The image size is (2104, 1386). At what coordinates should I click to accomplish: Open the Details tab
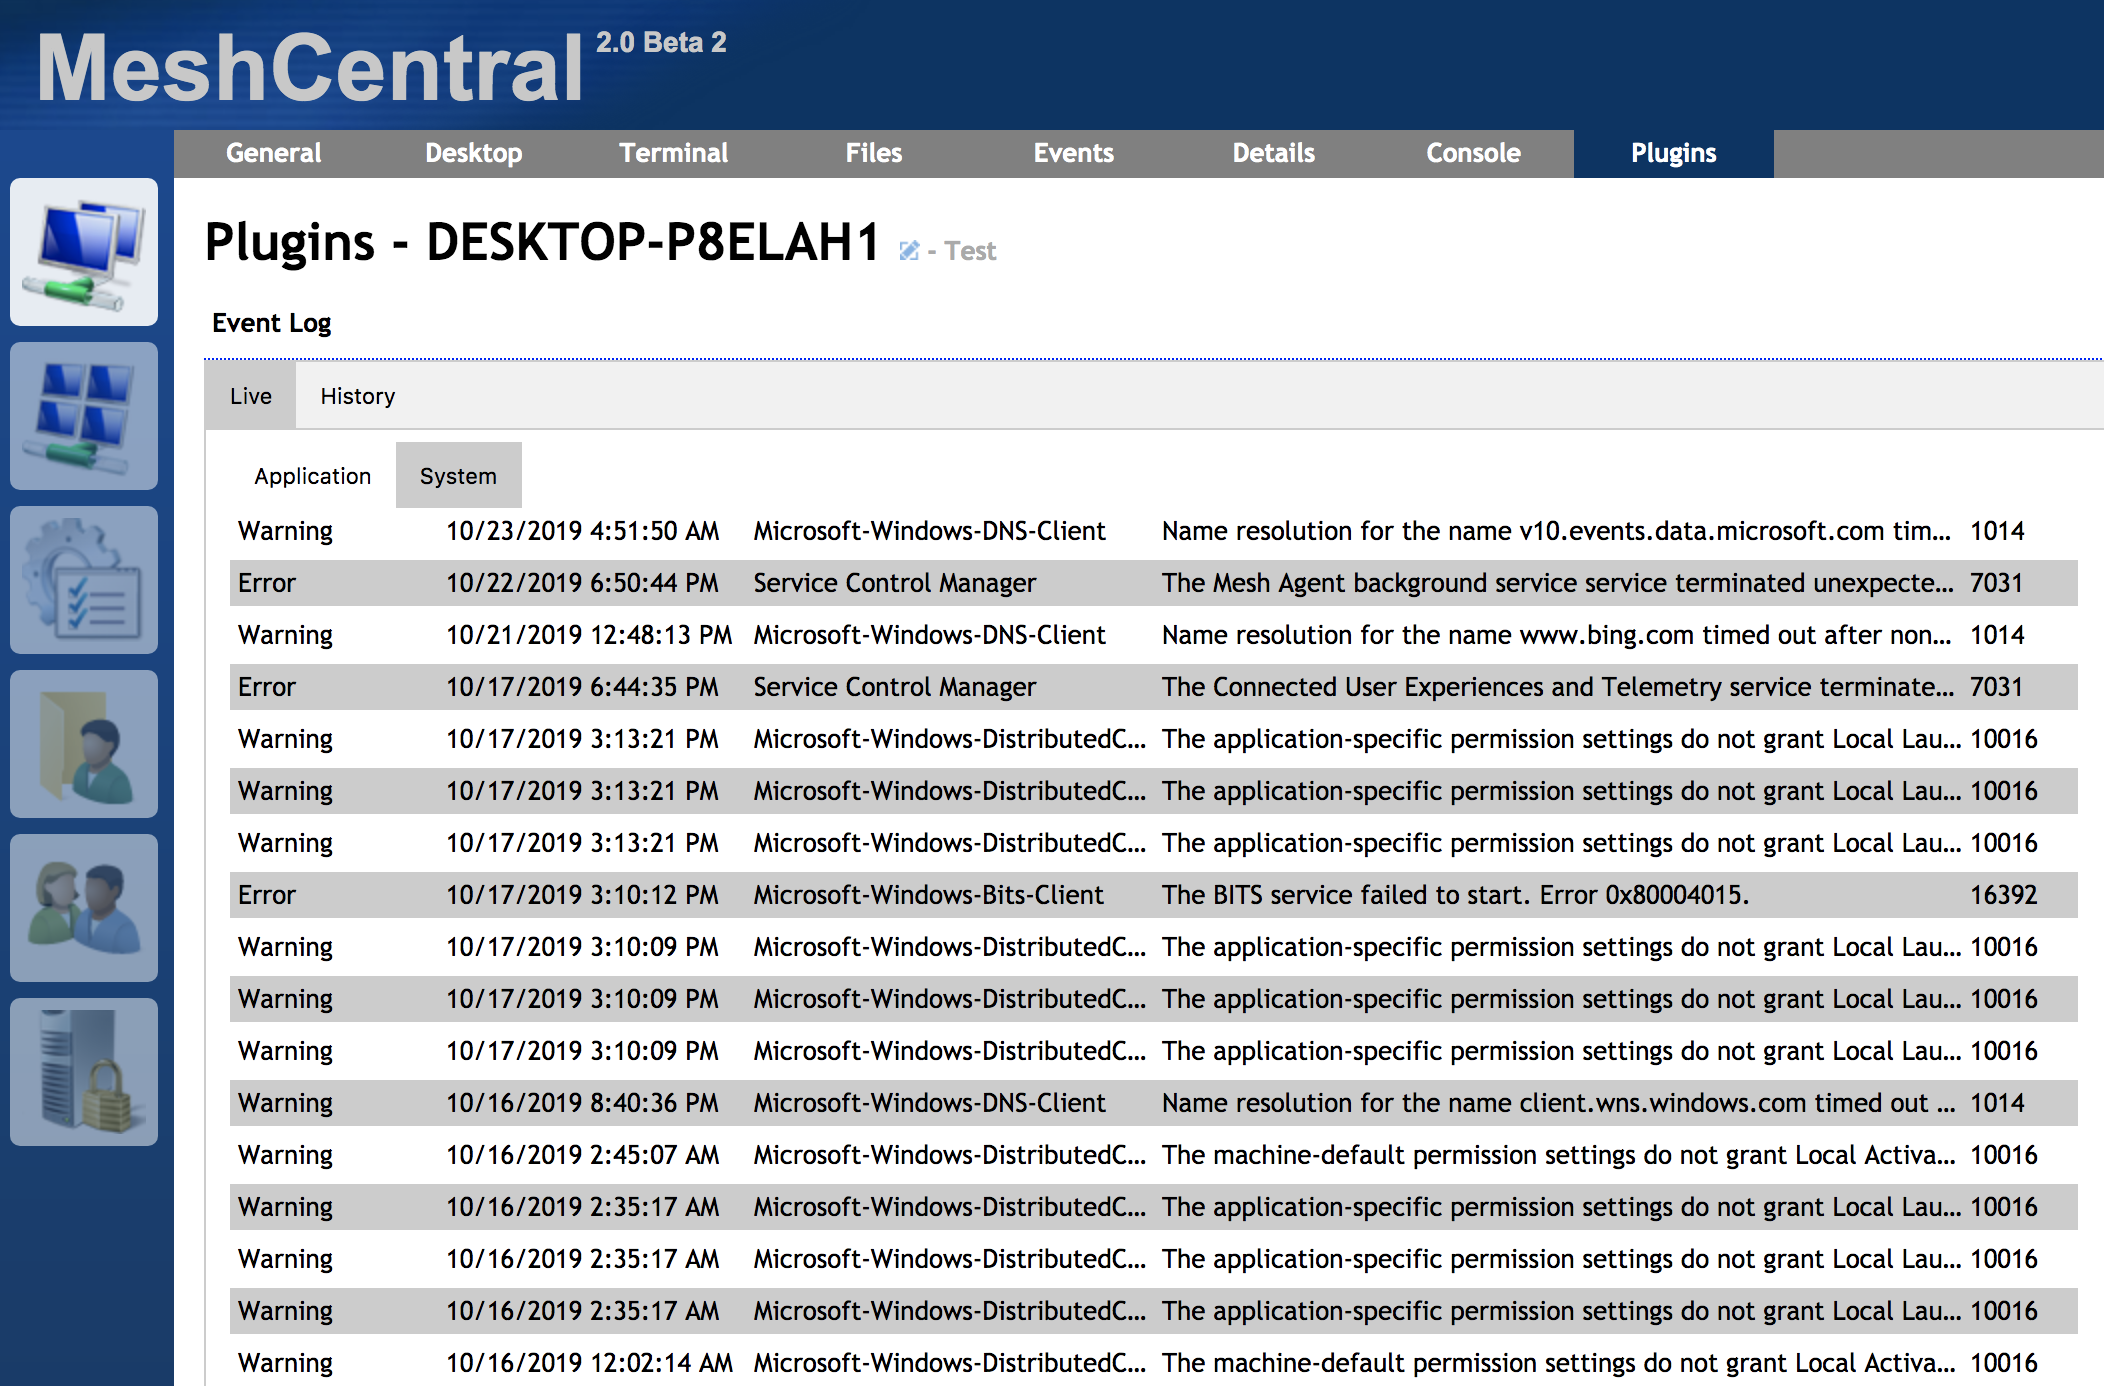click(1274, 153)
